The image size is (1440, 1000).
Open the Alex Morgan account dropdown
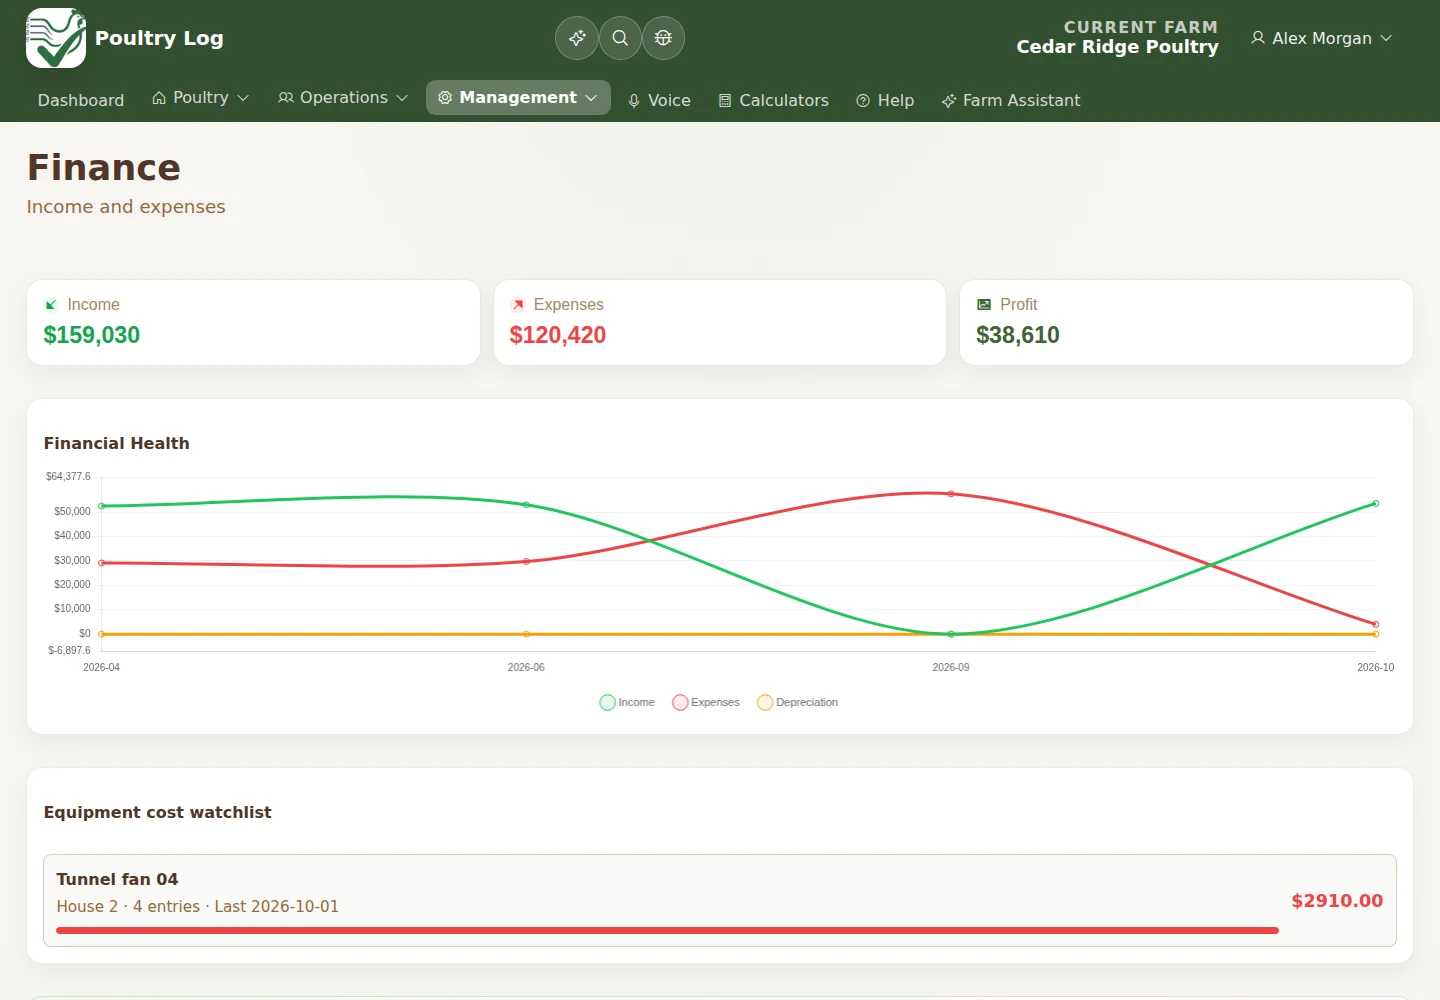click(x=1321, y=38)
